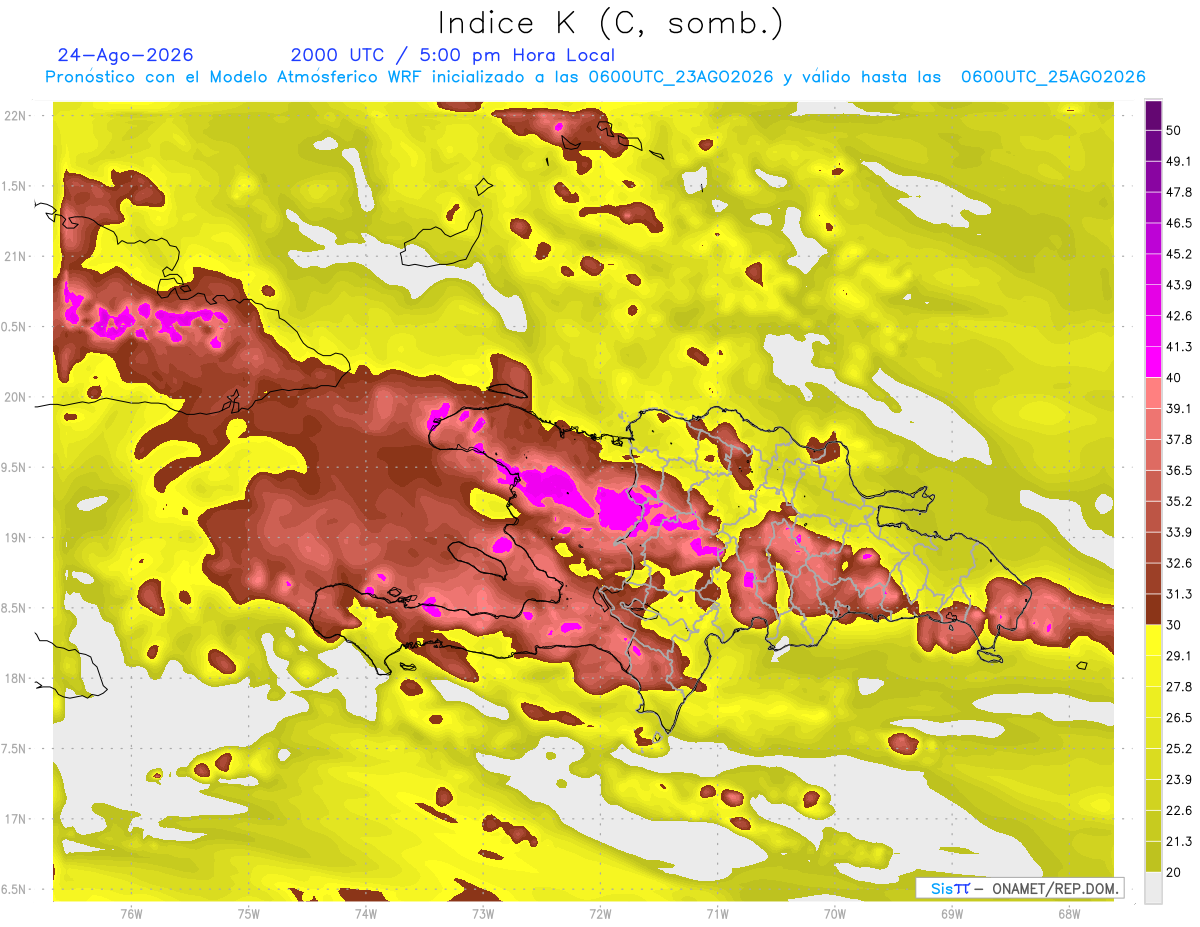Screen dimensions: 1200x927
Task: Click the salmon swatch between 39.1 and 40
Action: (1153, 393)
